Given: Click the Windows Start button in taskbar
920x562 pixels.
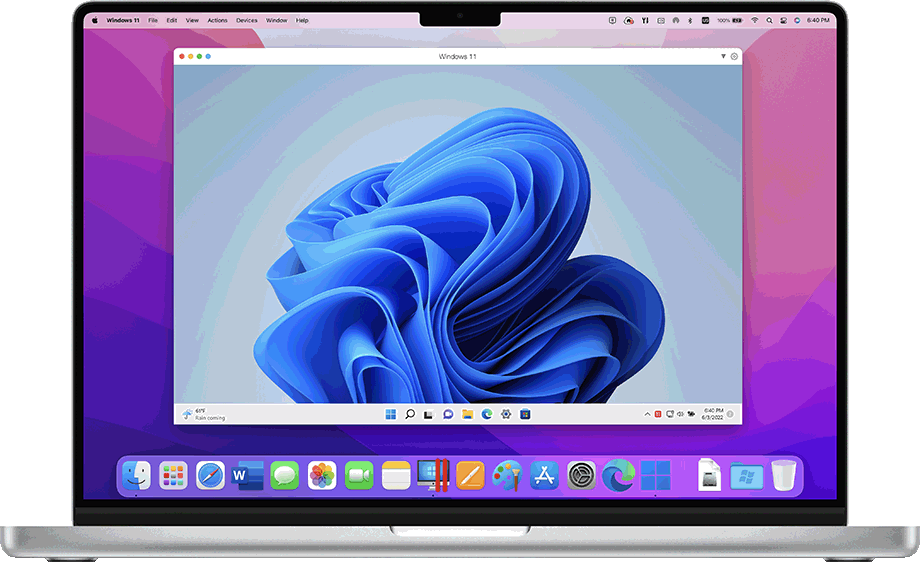Looking at the screenshot, I should click(x=391, y=414).
